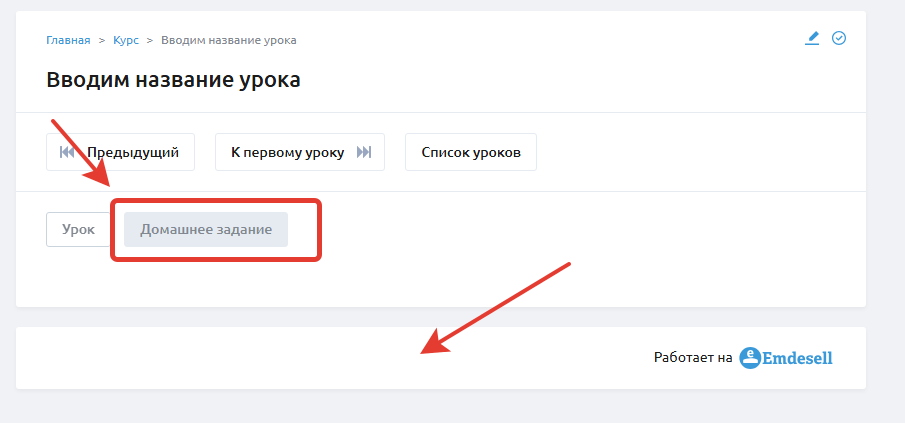905x423 pixels.
Task: Open the Главная breadcrumb link
Action: point(68,40)
